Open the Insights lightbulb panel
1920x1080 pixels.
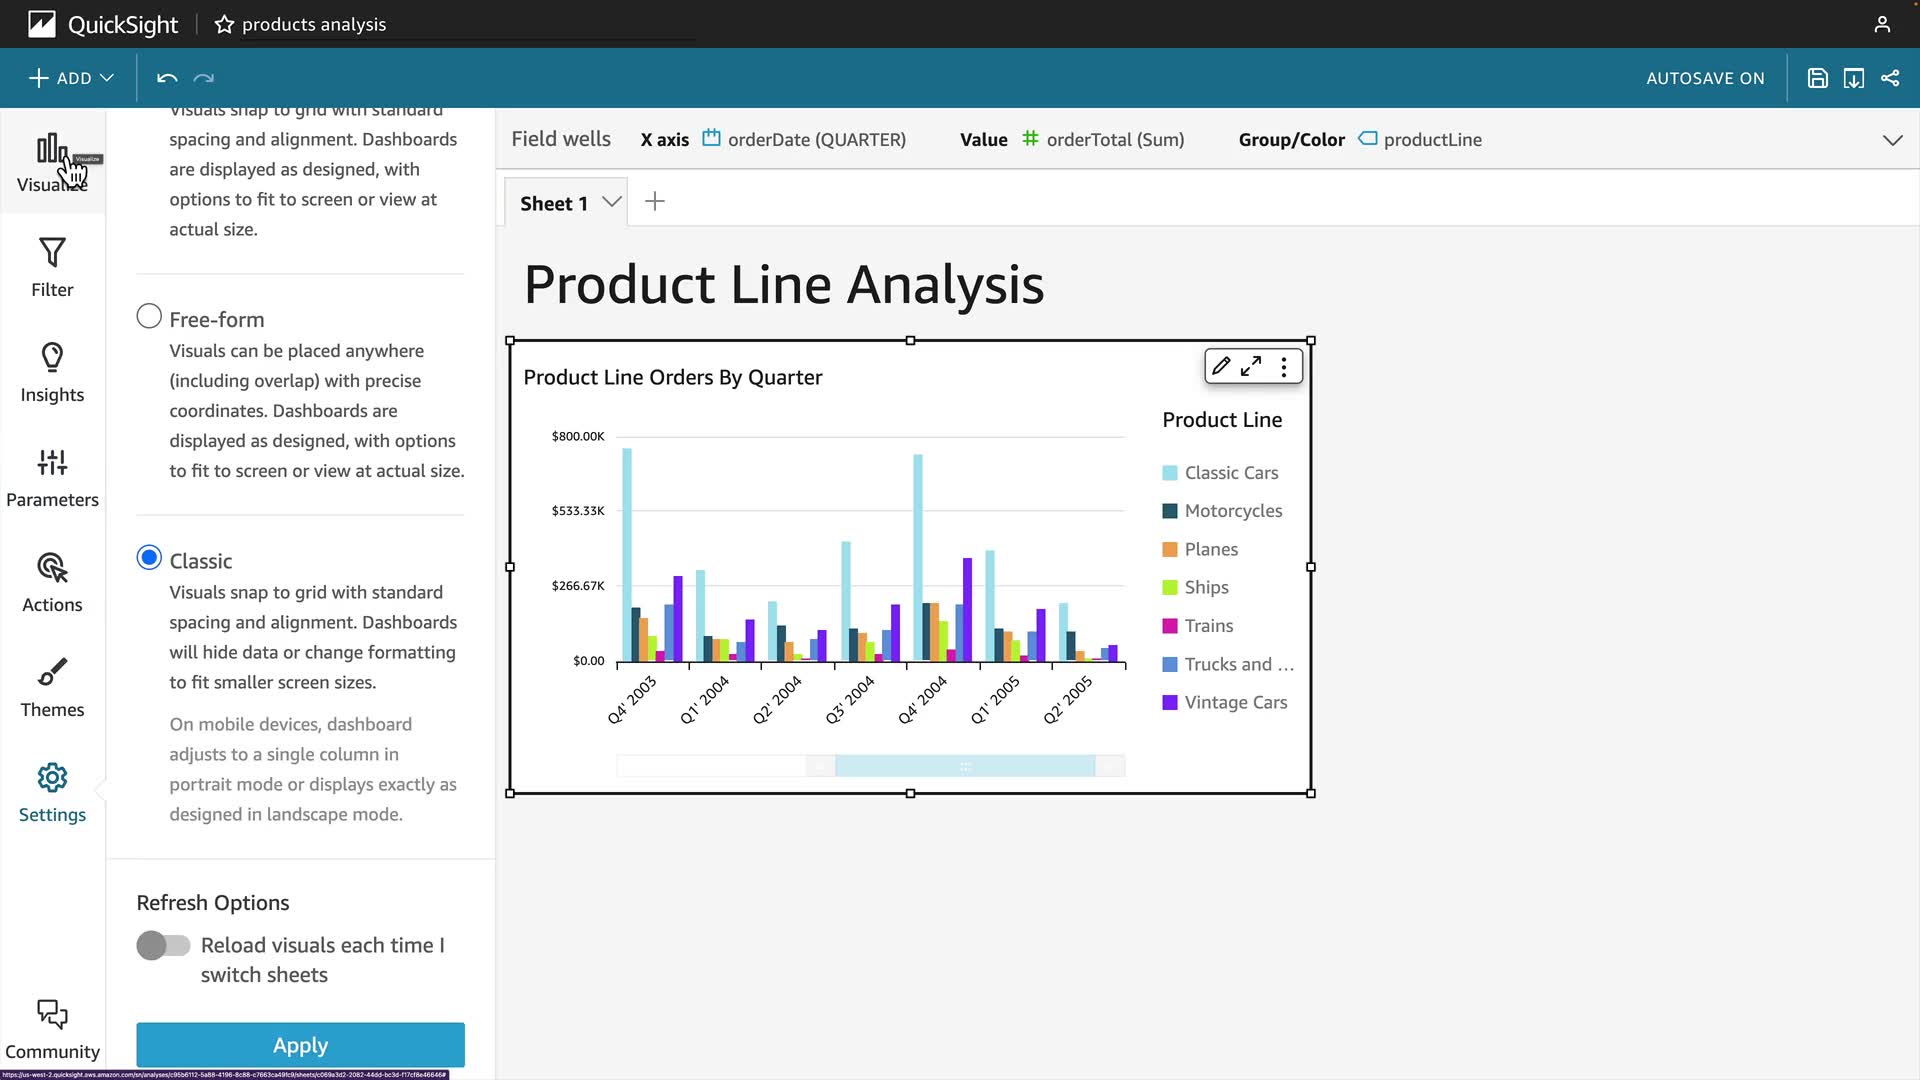pyautogui.click(x=52, y=372)
